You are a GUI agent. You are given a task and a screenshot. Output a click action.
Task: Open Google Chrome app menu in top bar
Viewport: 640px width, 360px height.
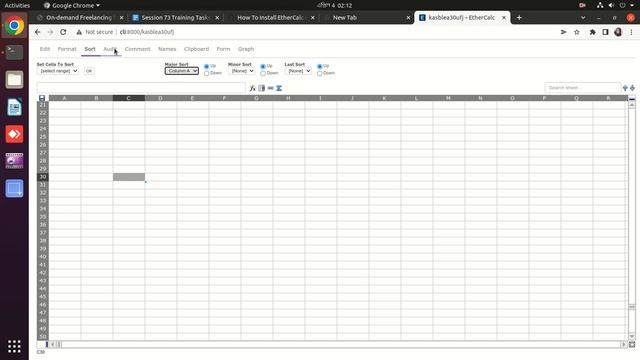72,5
